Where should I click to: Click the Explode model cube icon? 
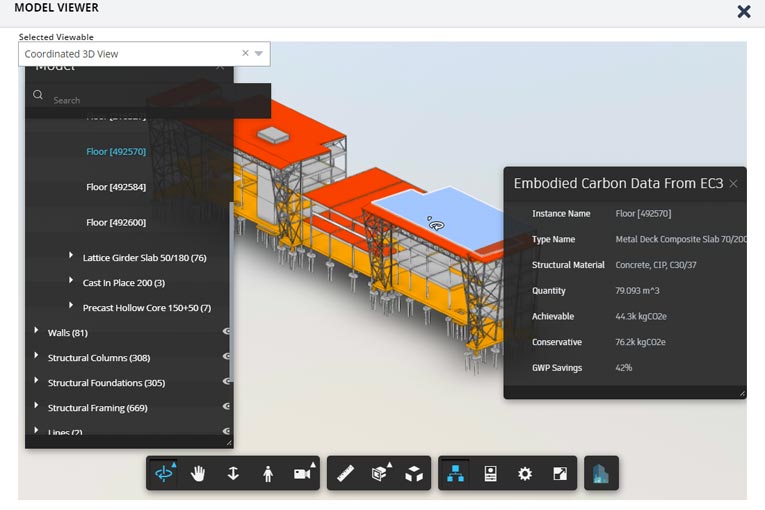click(413, 474)
